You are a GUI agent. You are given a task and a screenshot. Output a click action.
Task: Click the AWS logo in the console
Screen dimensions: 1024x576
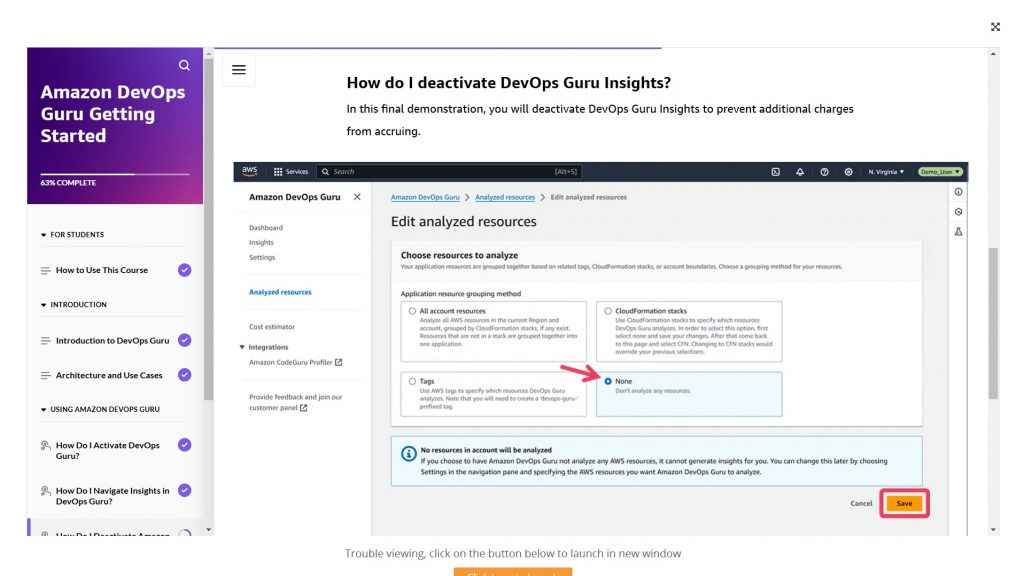[x=248, y=171]
